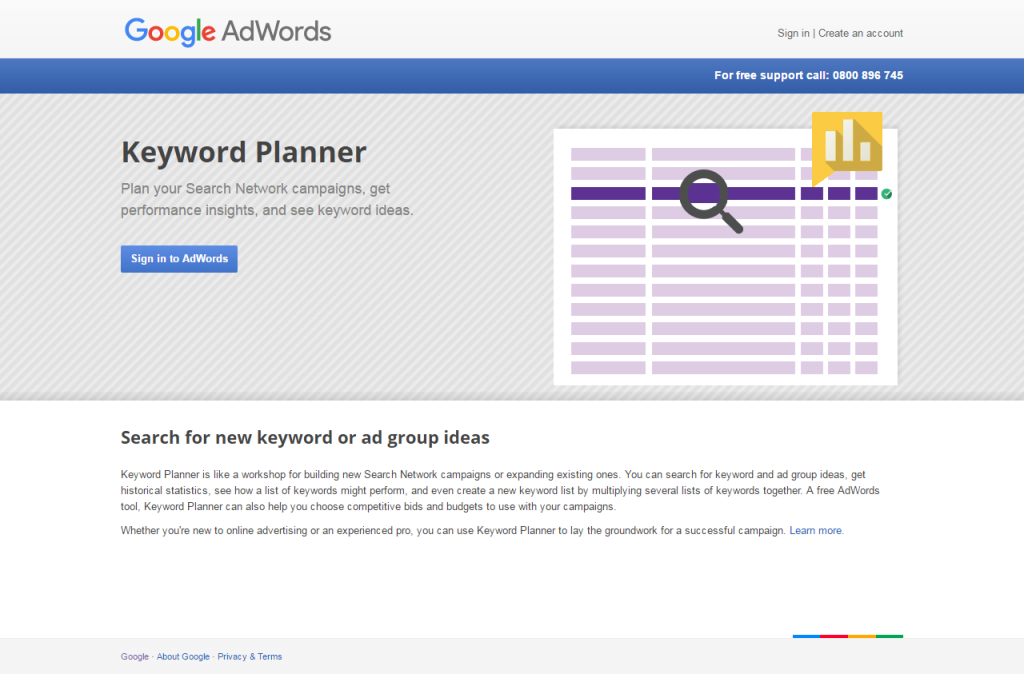Click the Sign in to AdWords button

[x=179, y=259]
